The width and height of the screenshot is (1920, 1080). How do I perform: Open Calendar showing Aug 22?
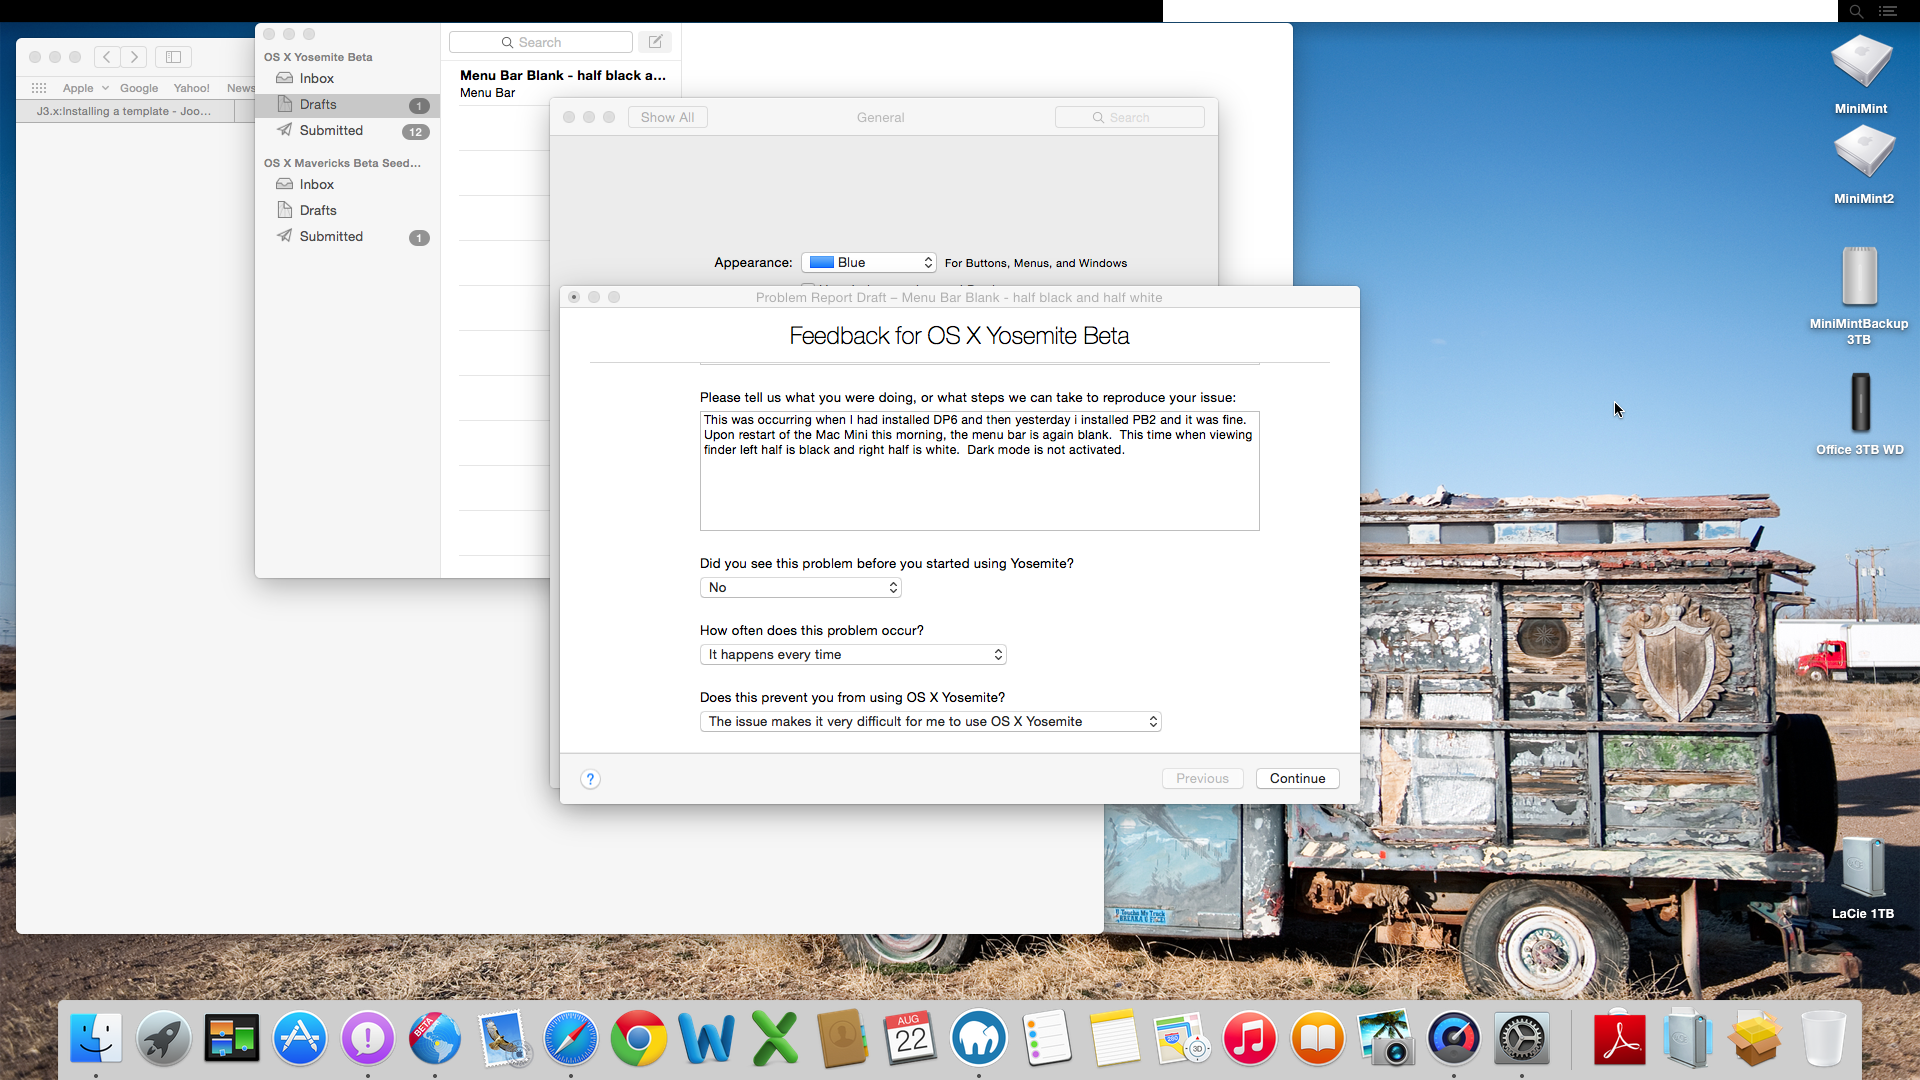tap(911, 1038)
